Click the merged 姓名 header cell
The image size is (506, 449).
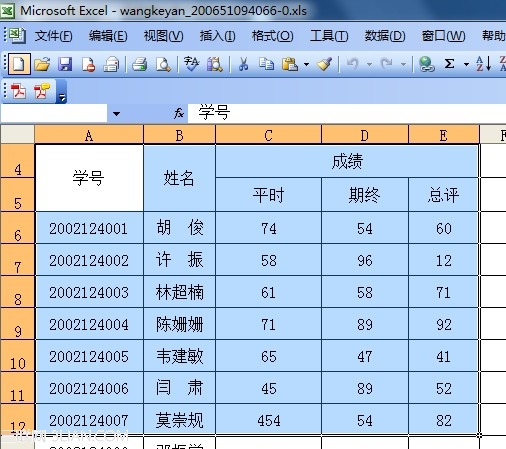pyautogui.click(x=179, y=178)
